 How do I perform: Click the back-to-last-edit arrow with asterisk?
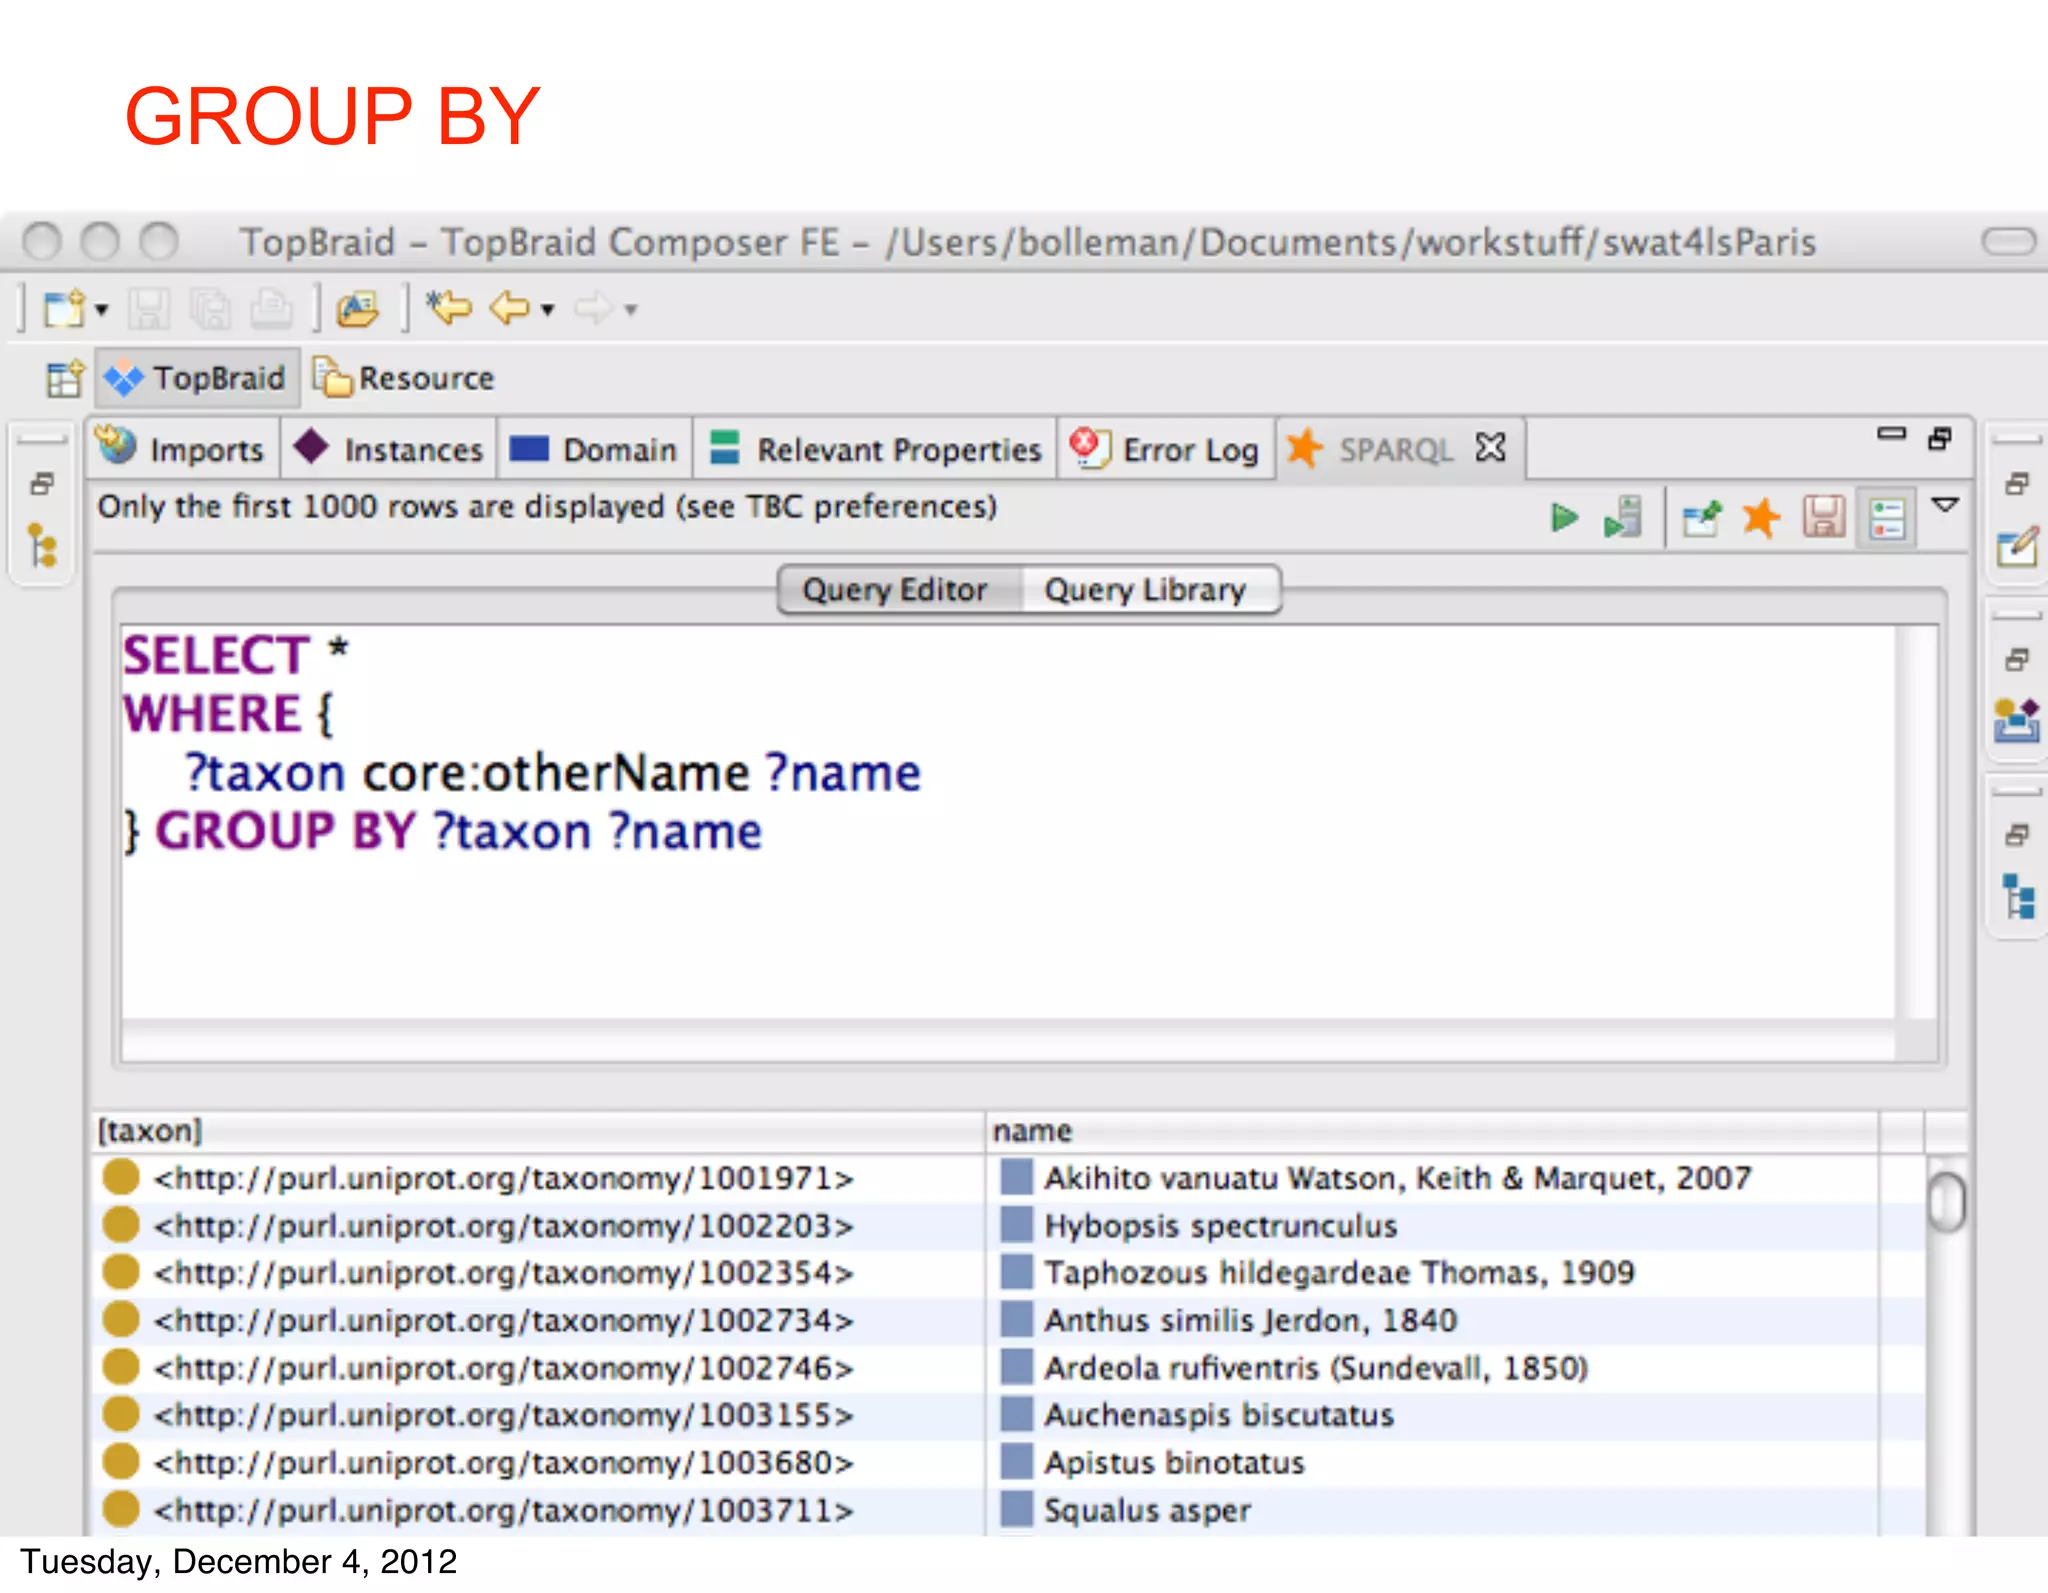point(449,307)
